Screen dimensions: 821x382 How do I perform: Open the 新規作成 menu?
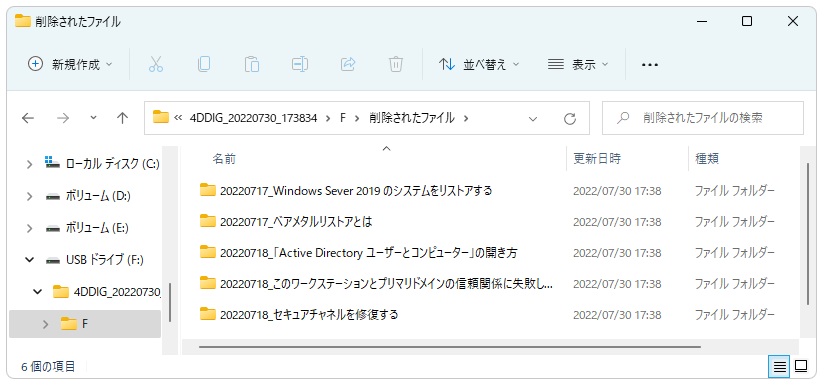70,64
